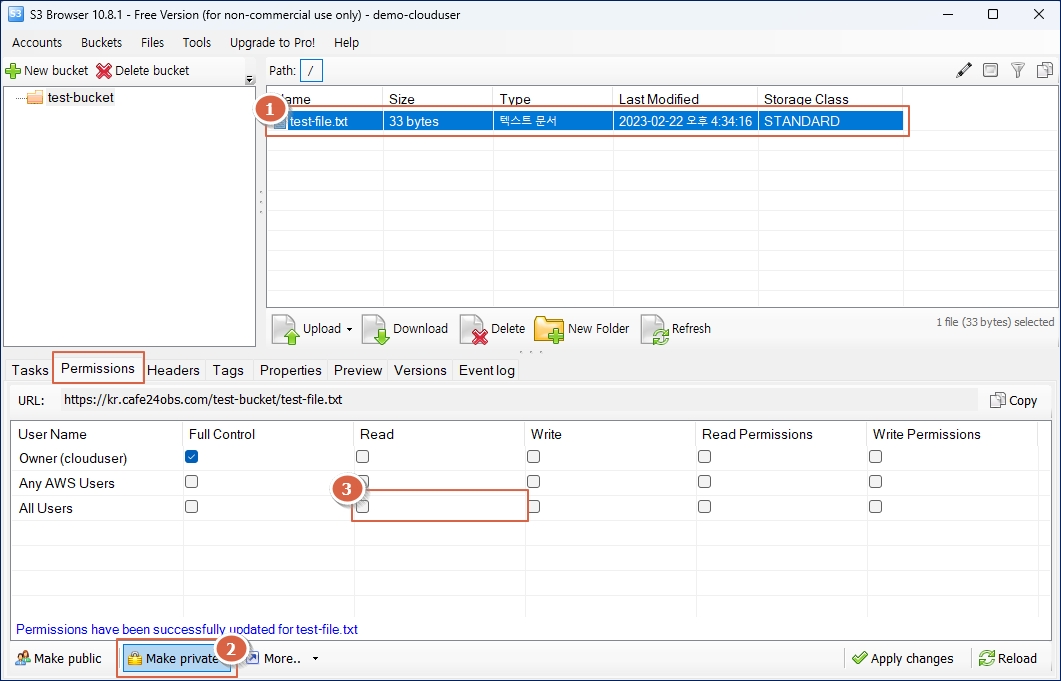Expand the bucket toolbar overflow arrow

click(x=249, y=80)
